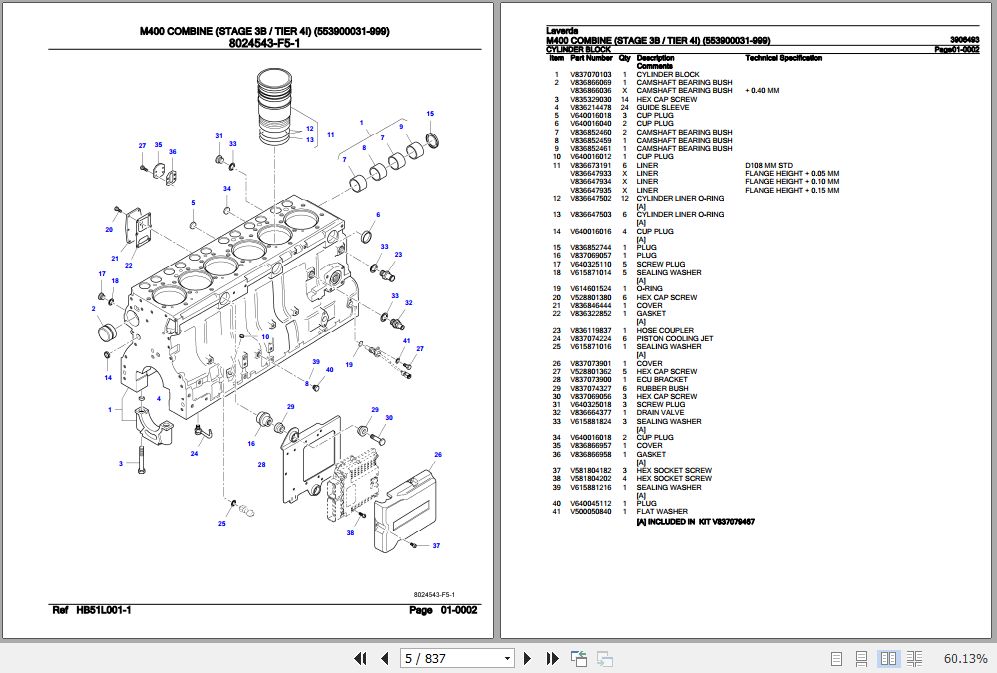The image size is (997, 673).
Task: Return to the previous view
Action: pos(578,658)
